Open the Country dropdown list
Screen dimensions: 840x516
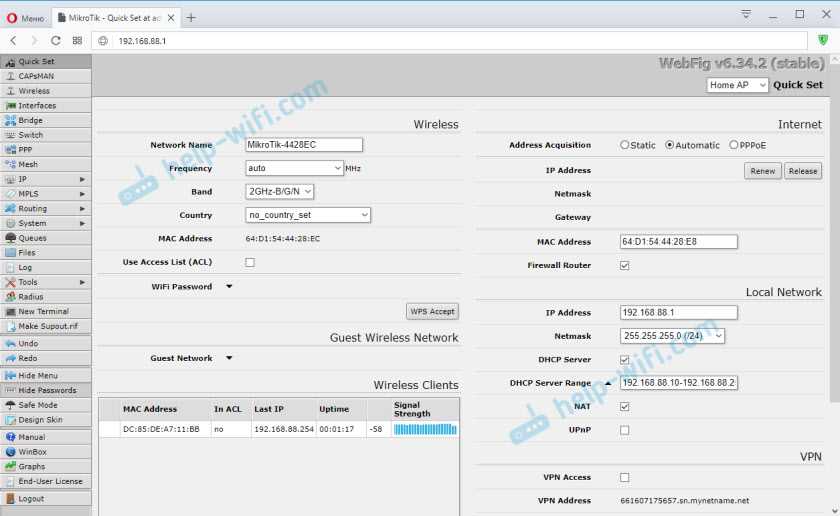pos(308,215)
